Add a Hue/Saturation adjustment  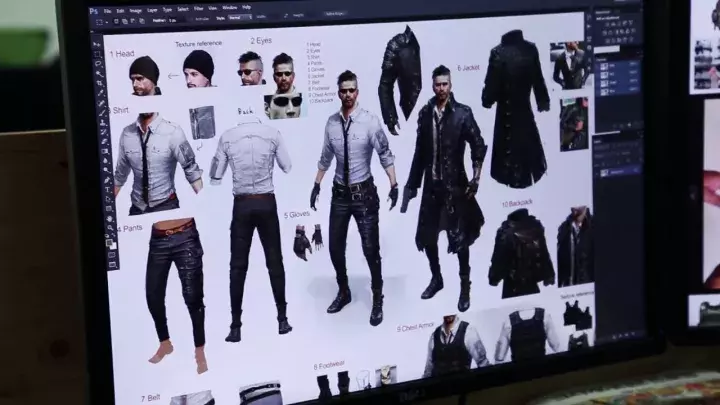point(607,33)
